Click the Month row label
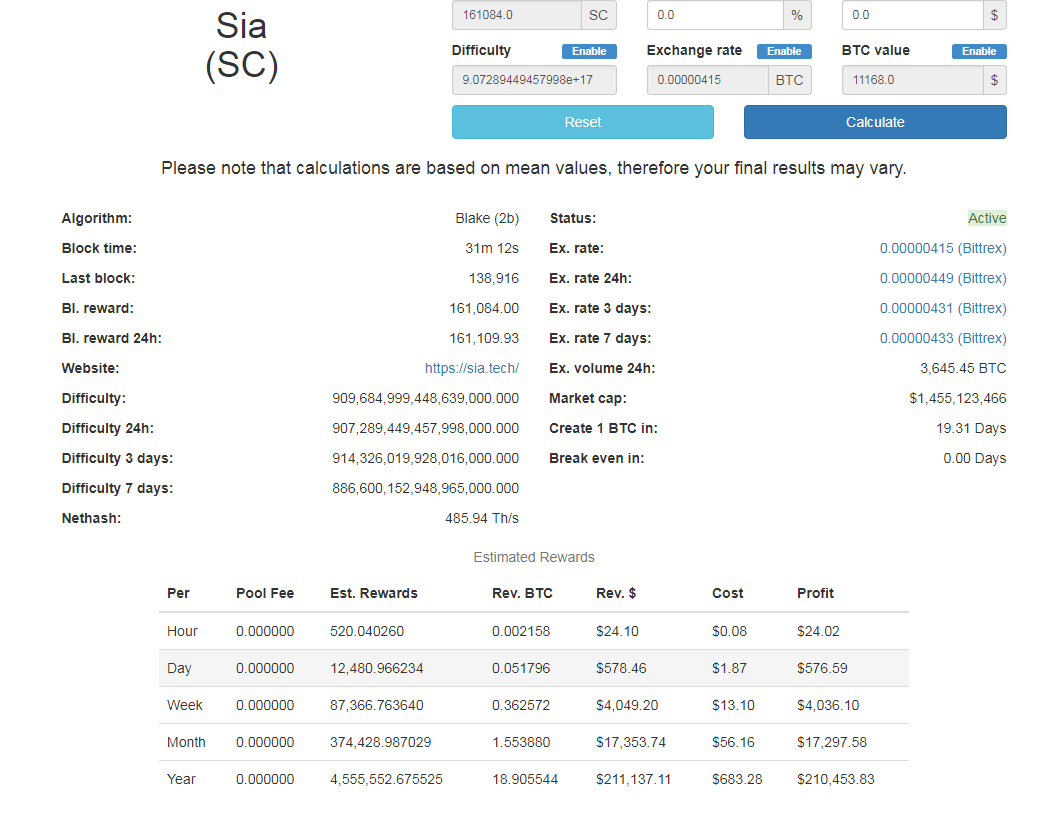 (186, 742)
